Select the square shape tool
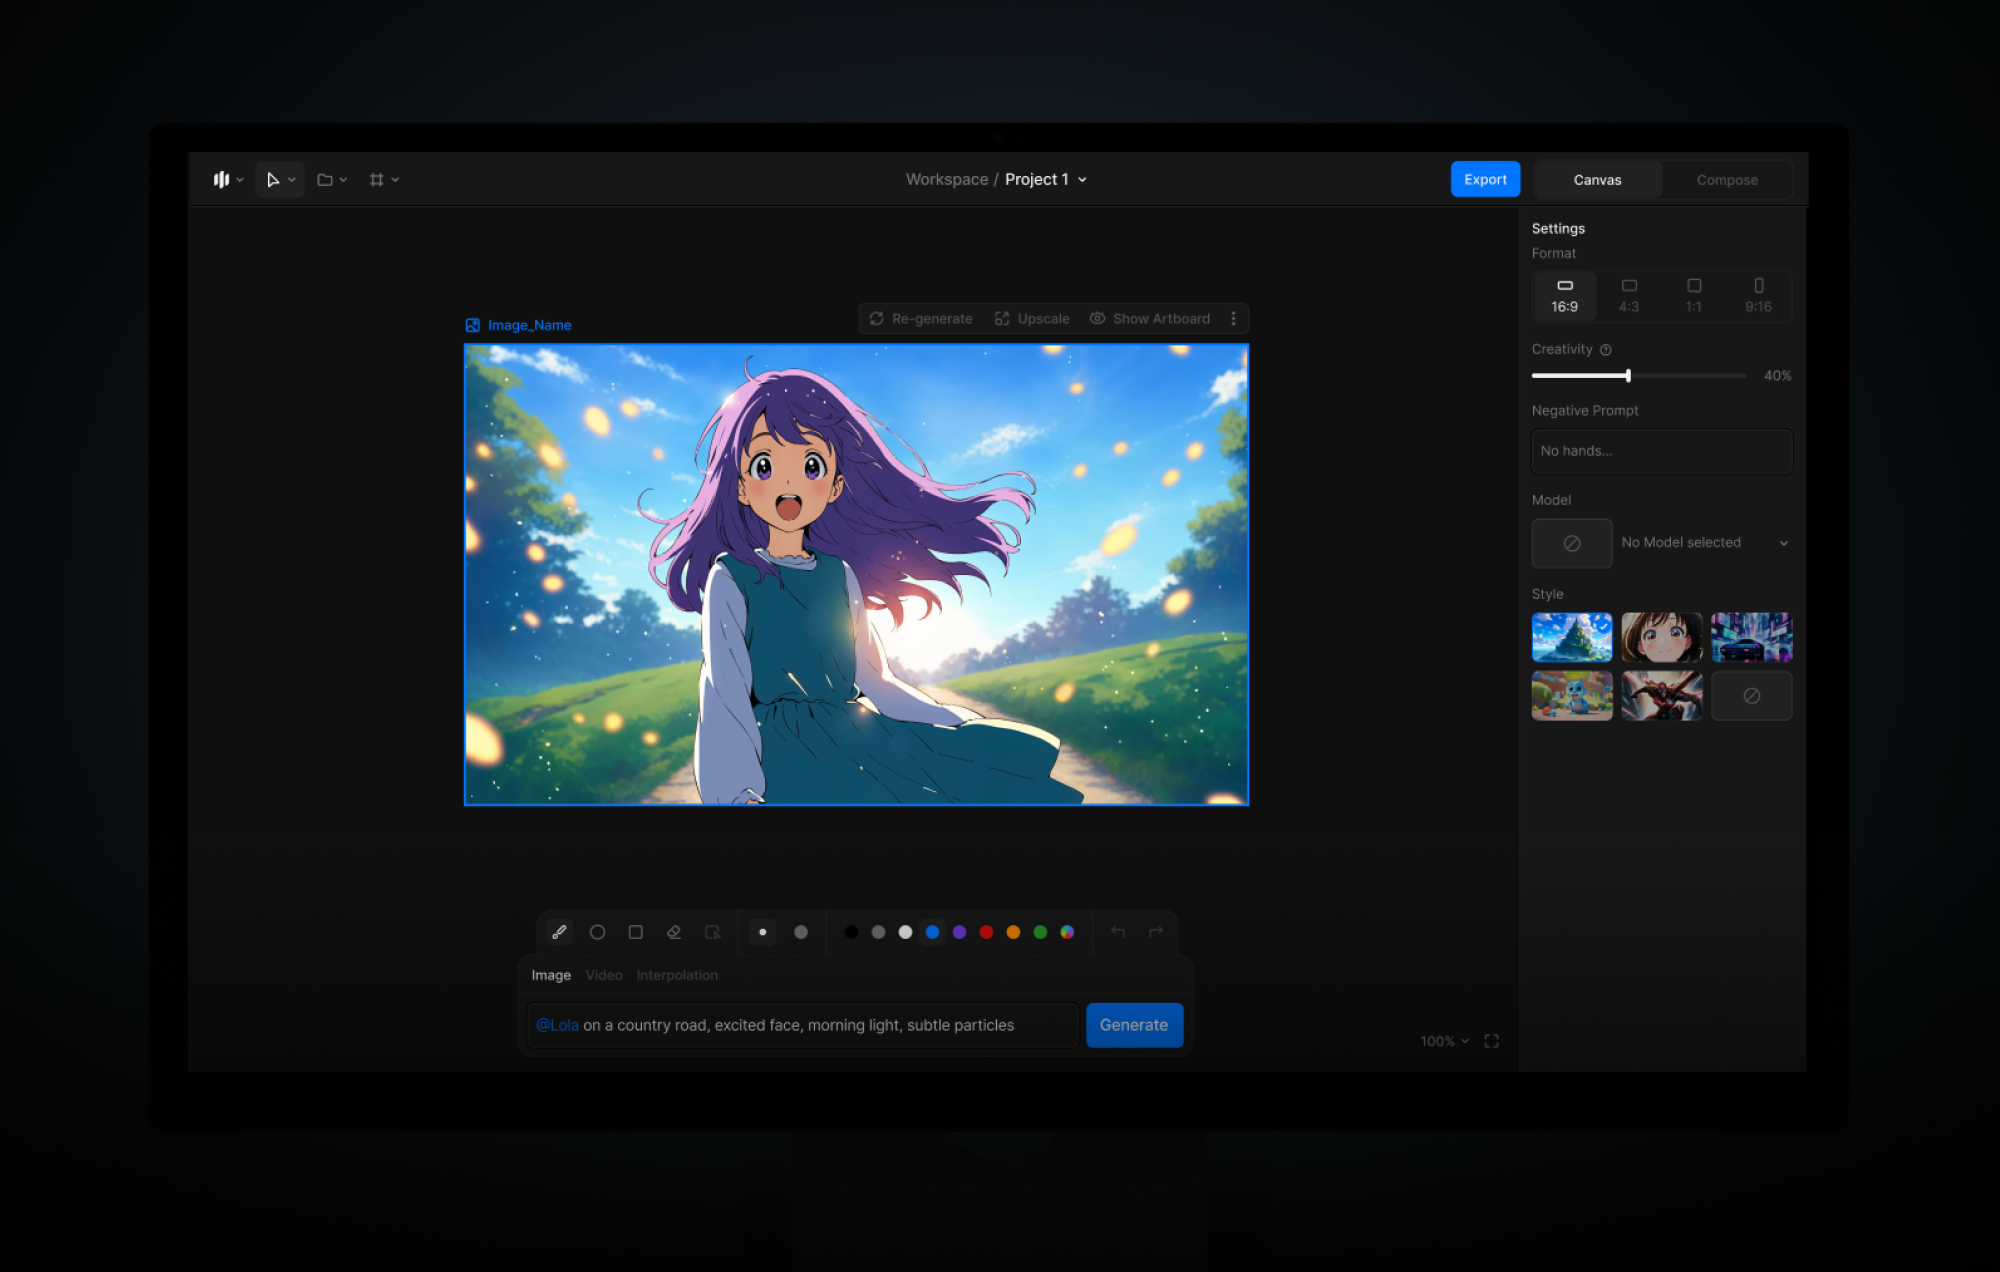 pos(635,932)
